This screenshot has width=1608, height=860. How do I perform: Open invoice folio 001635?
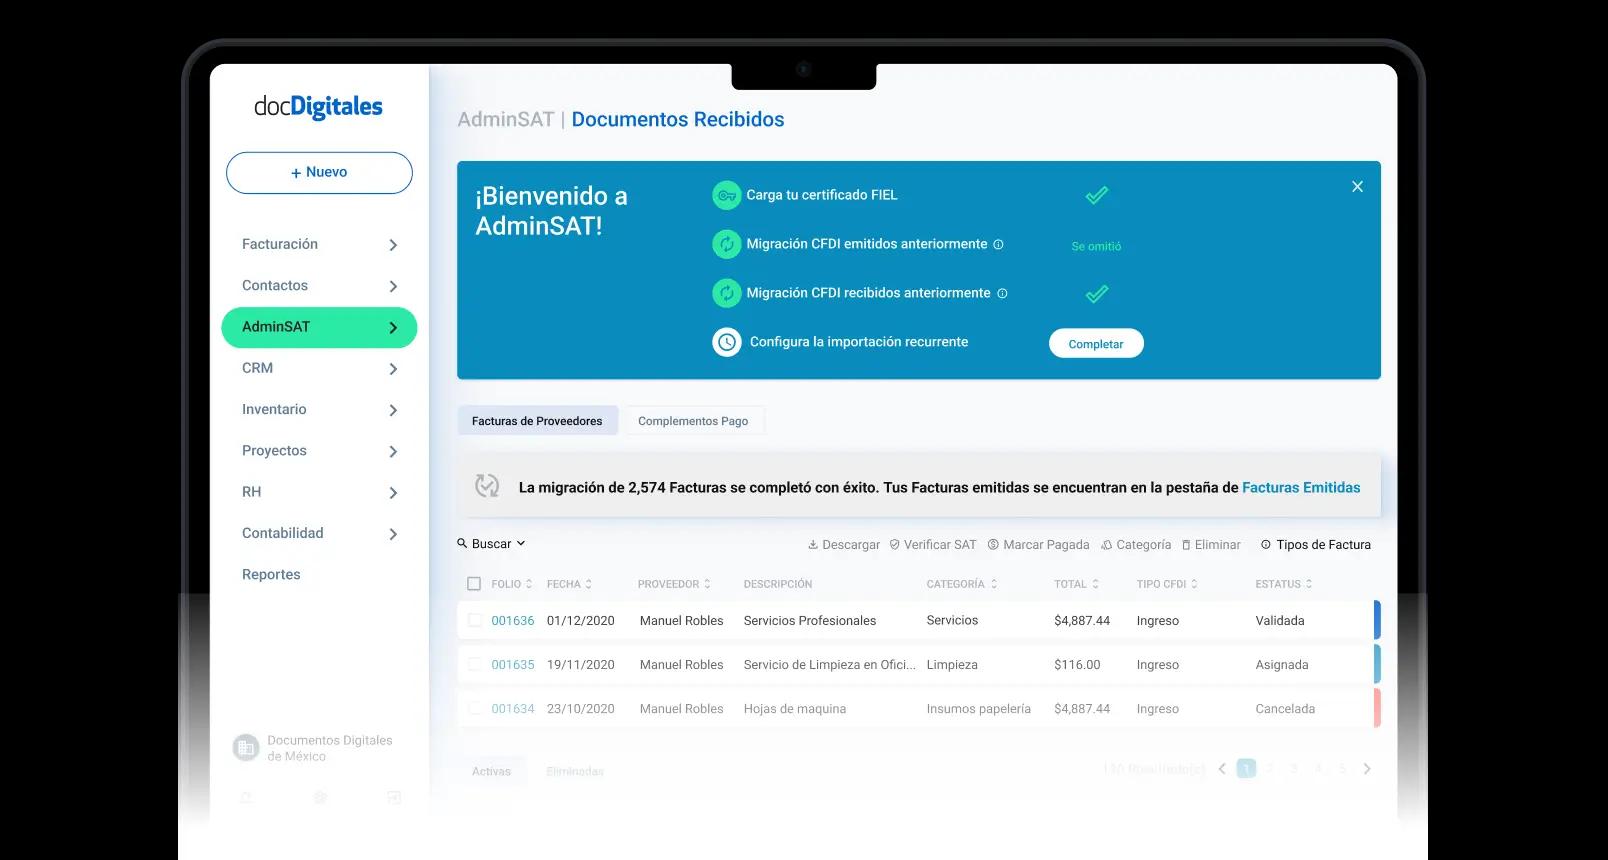513,665
